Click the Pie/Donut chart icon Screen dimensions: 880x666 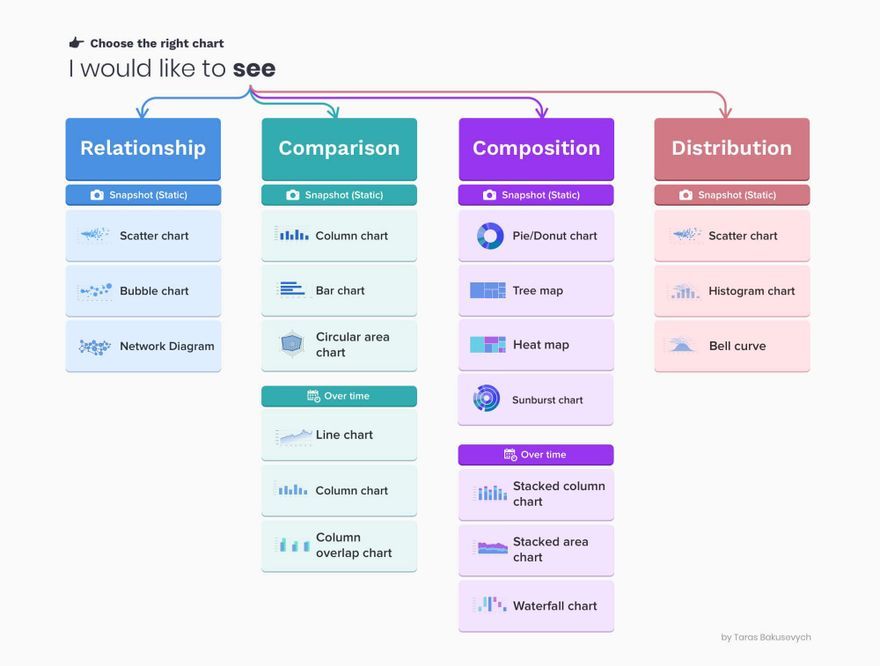tap(490, 236)
